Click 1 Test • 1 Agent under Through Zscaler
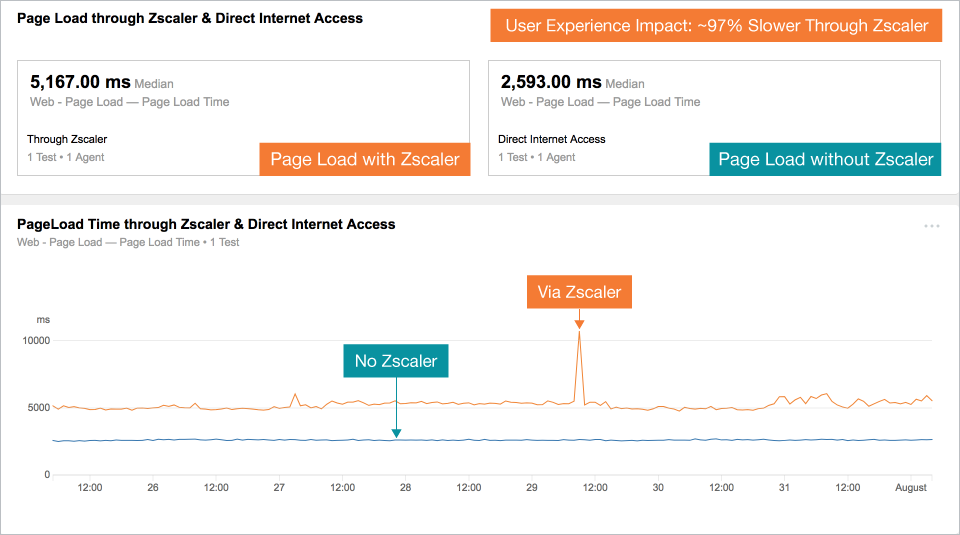The width and height of the screenshot is (960, 535). 66,157
